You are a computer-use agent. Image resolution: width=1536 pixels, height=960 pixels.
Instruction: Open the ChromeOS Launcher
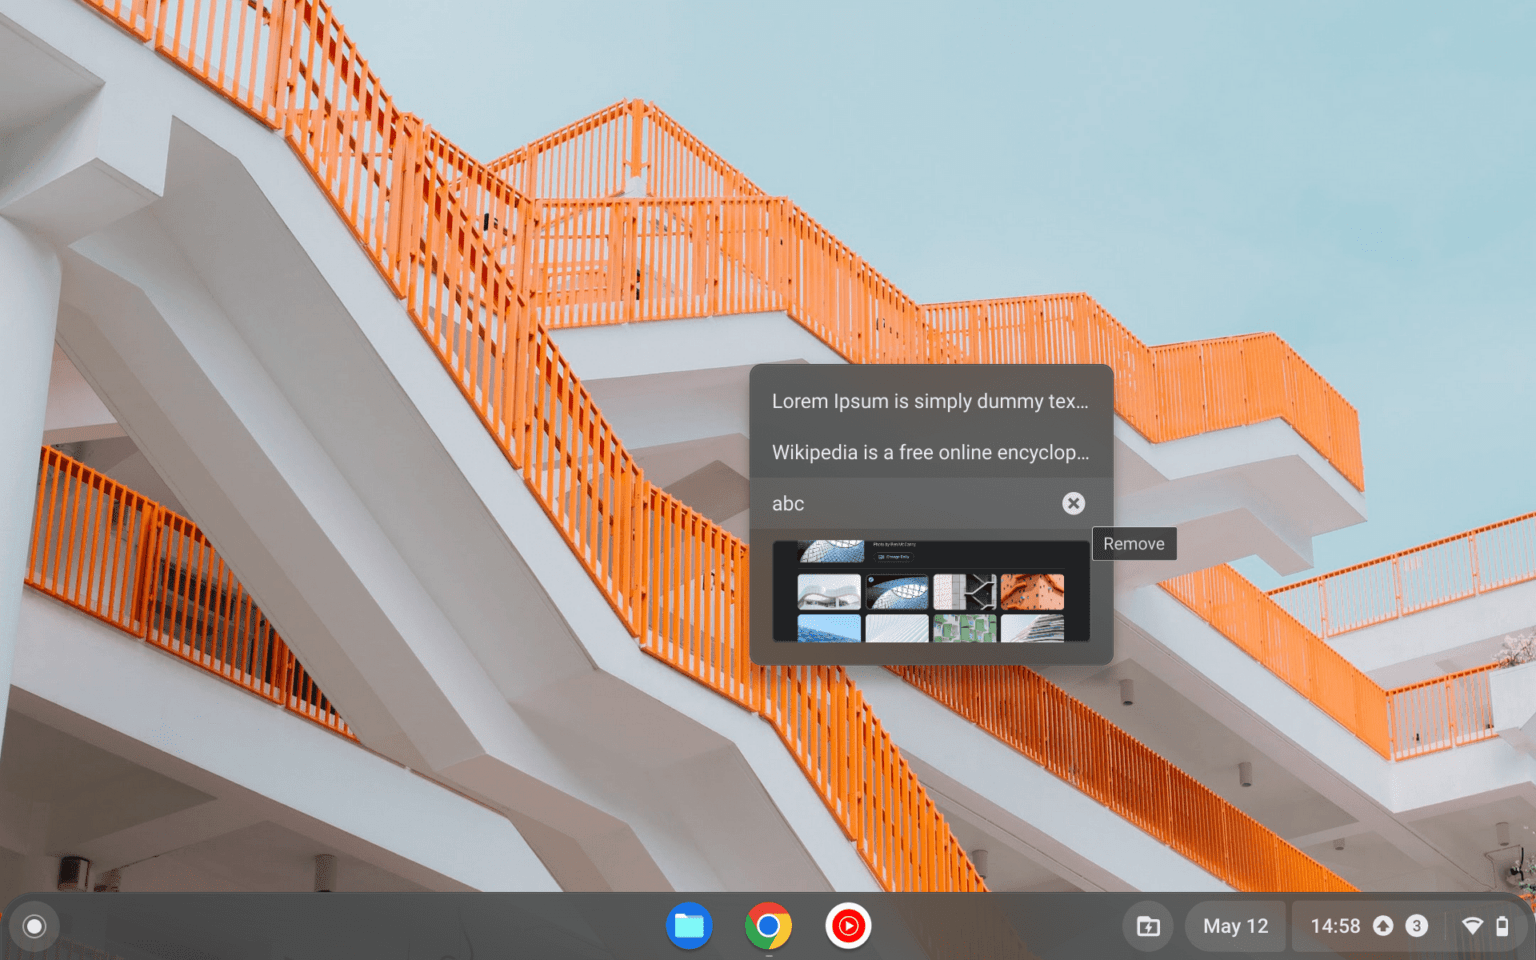click(35, 926)
